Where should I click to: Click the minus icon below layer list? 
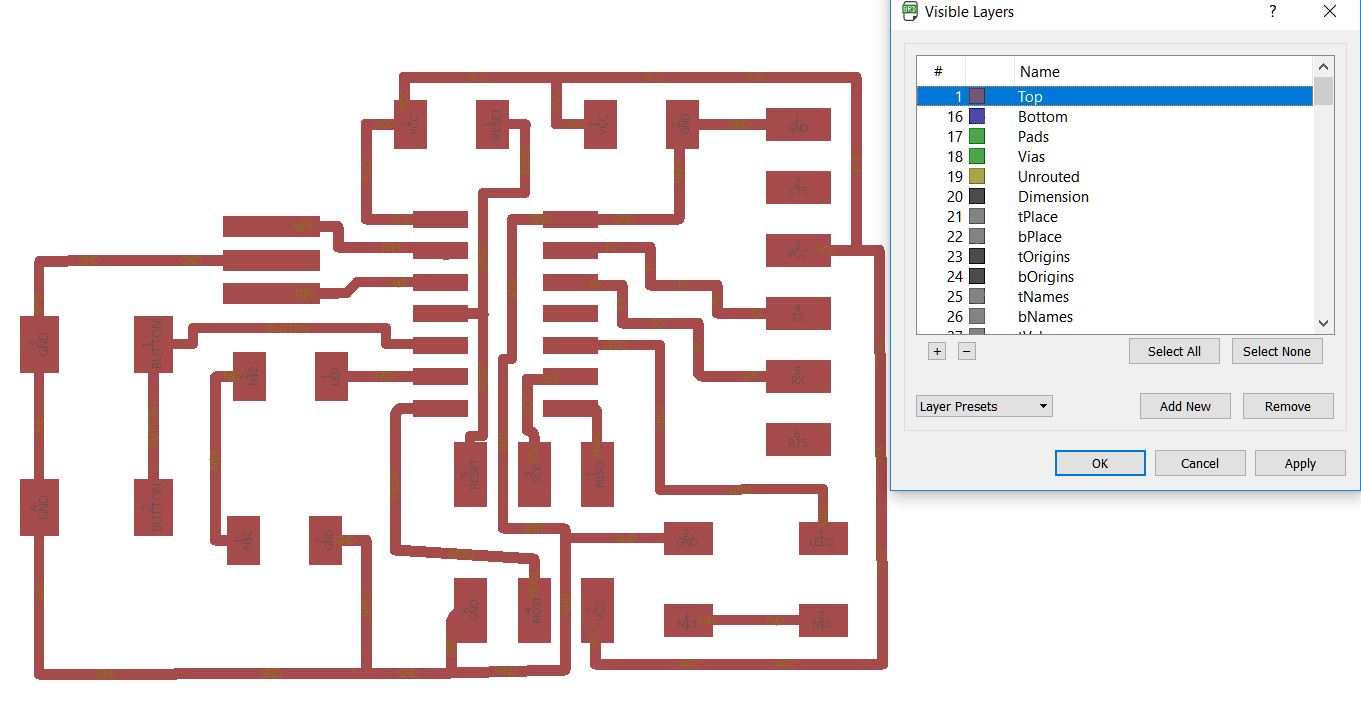967,351
